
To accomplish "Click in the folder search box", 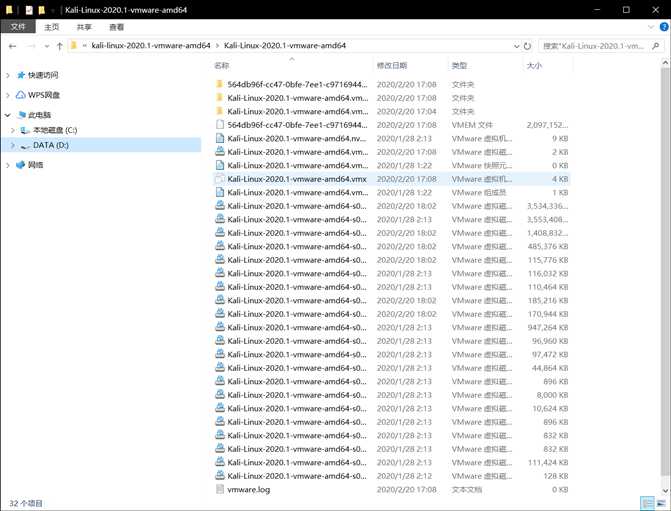I will 594,46.
